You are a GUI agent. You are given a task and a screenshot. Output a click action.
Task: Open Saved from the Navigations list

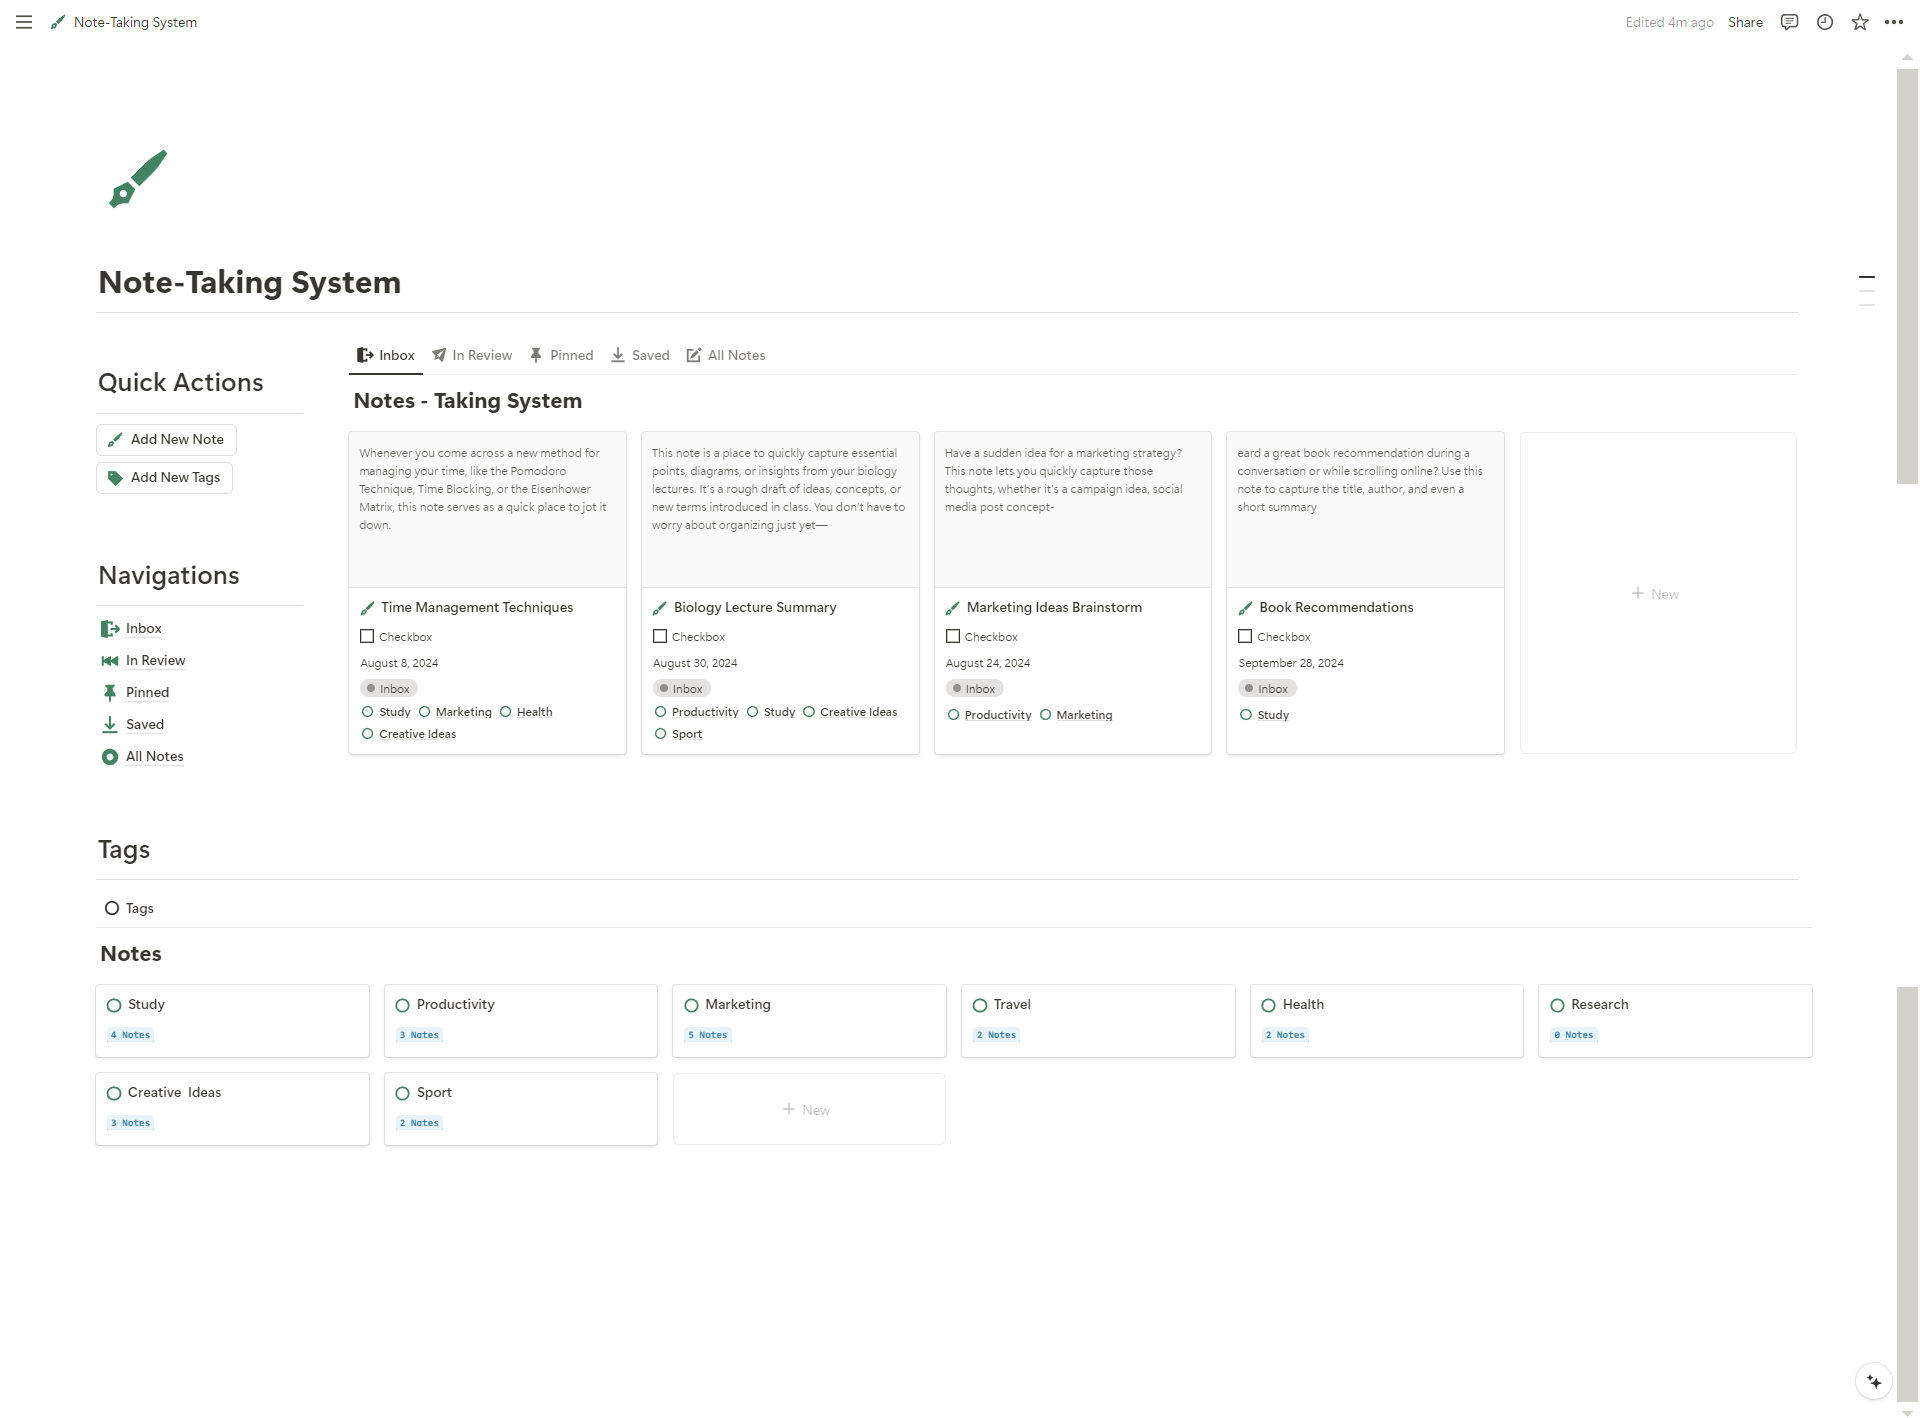144,724
